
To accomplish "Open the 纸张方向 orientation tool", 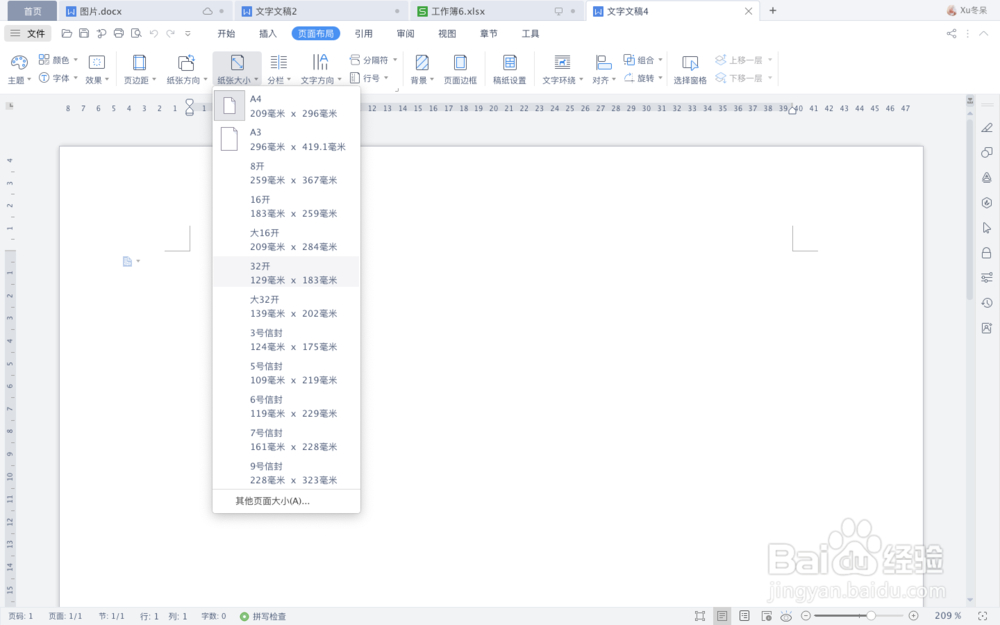I will click(186, 69).
